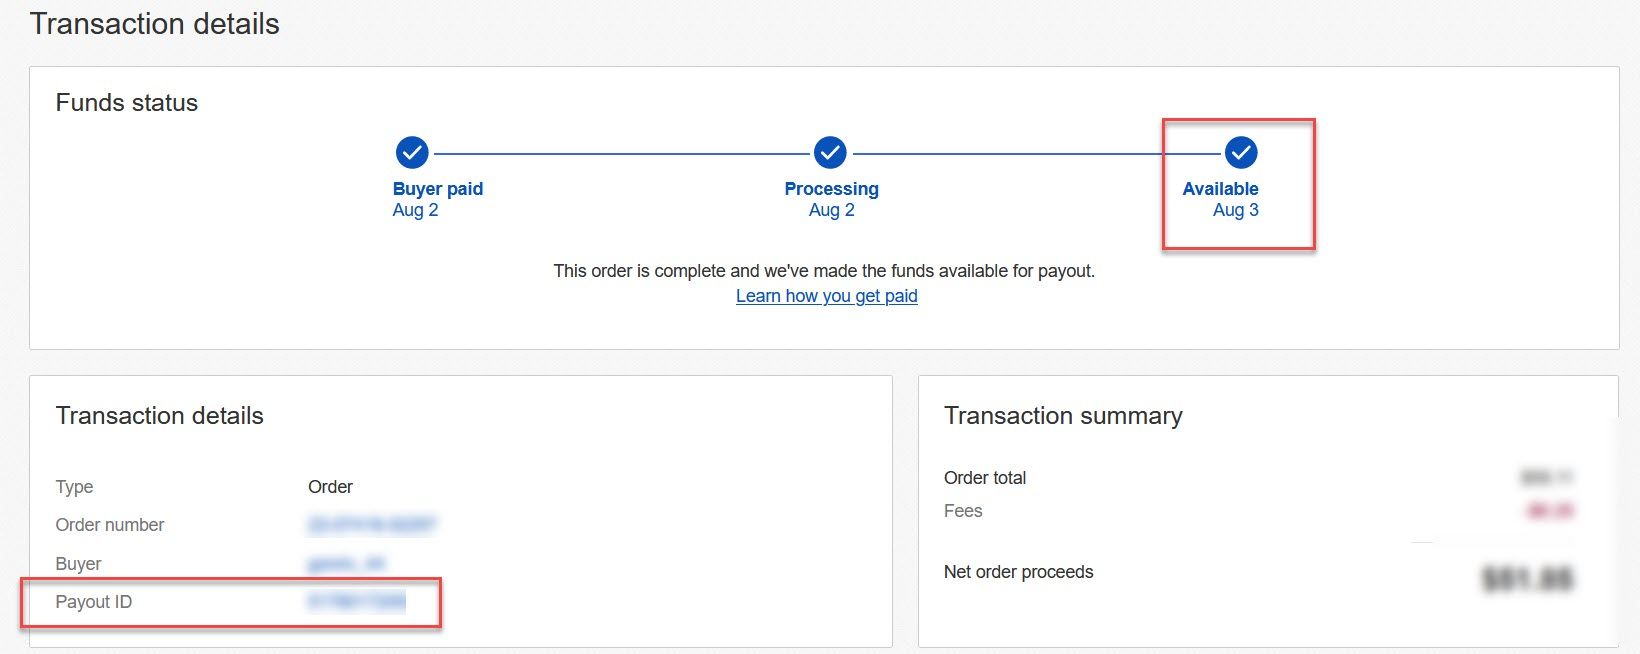This screenshot has height=654, width=1640.
Task: Click the Fees amount value
Action: pyautogui.click(x=1550, y=511)
